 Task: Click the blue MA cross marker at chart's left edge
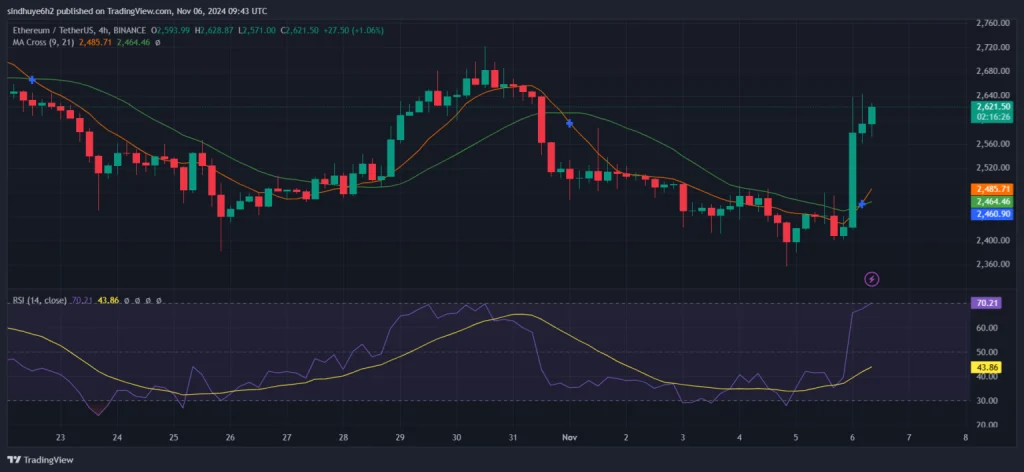click(32, 79)
